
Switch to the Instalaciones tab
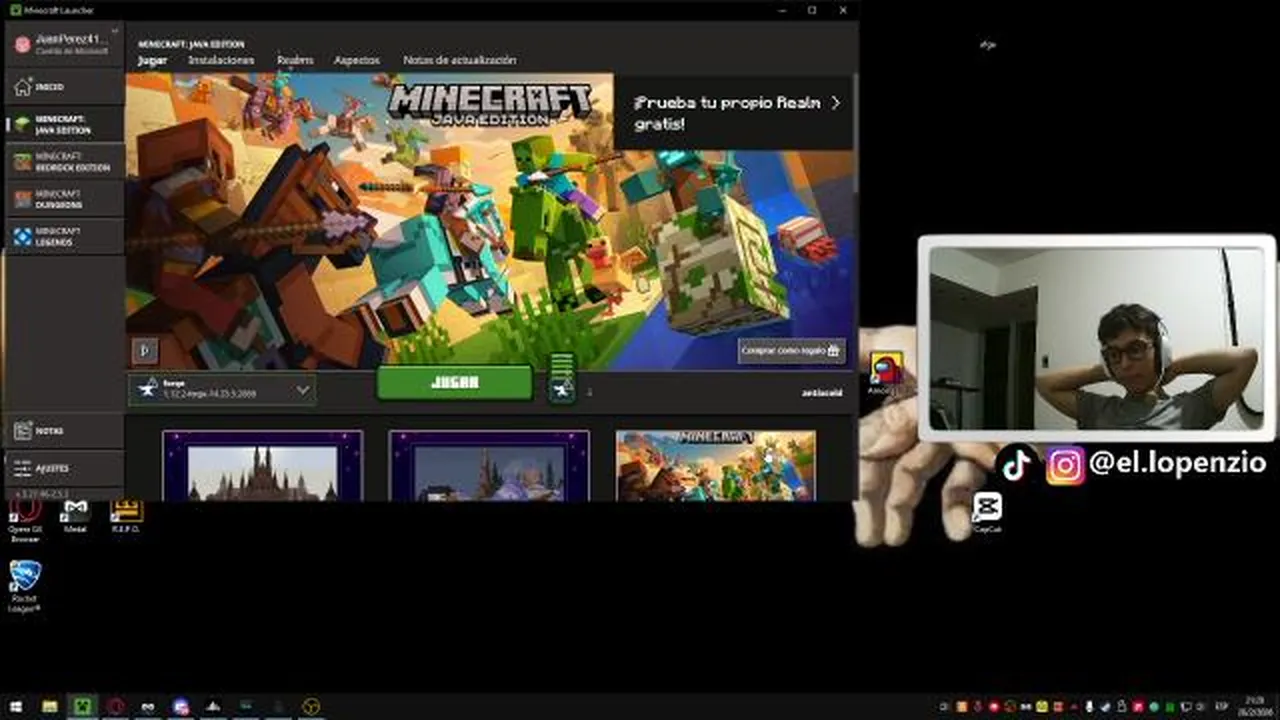221,60
